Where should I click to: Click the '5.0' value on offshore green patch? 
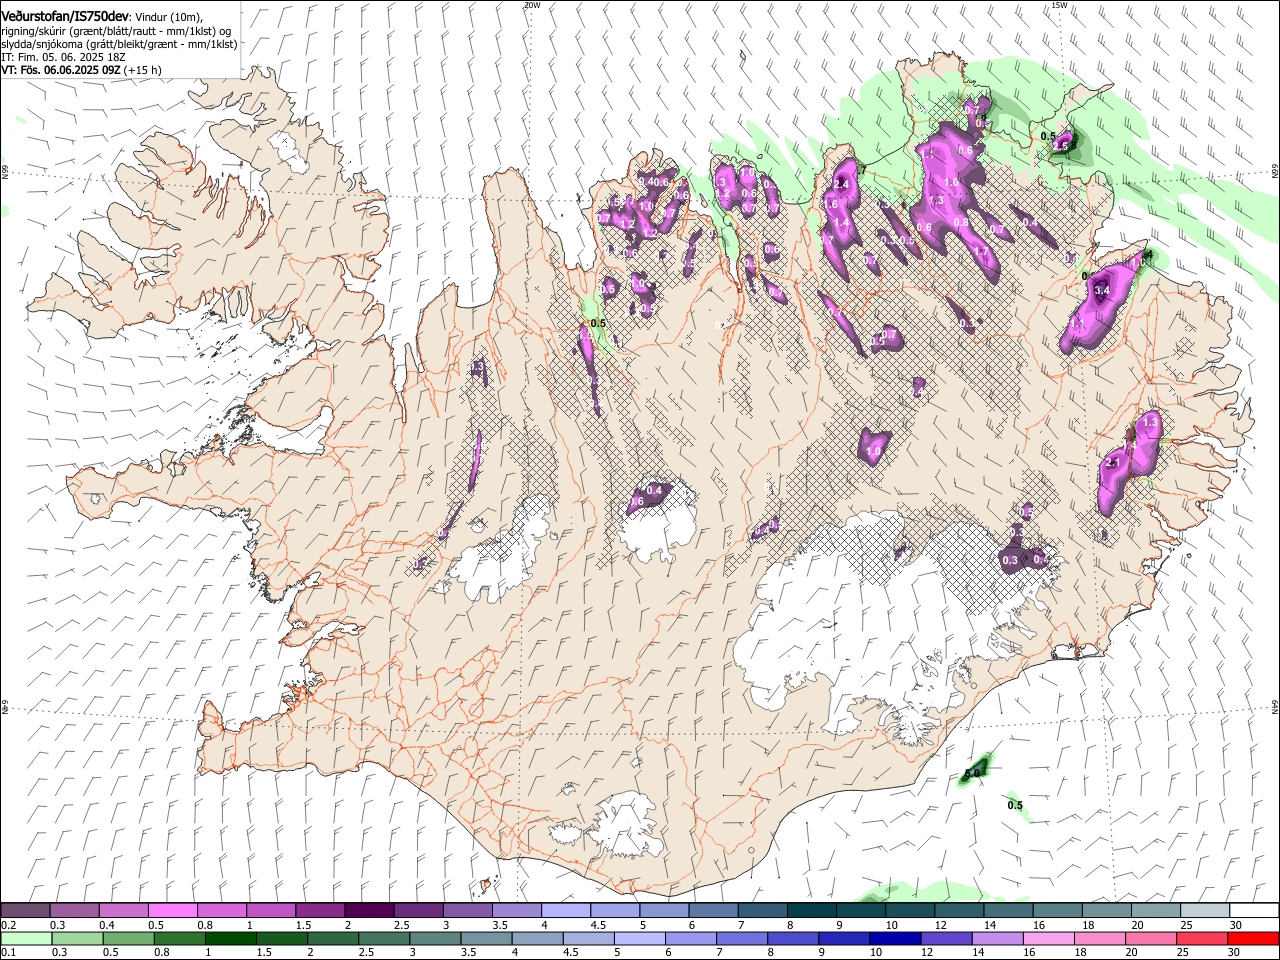[973, 772]
